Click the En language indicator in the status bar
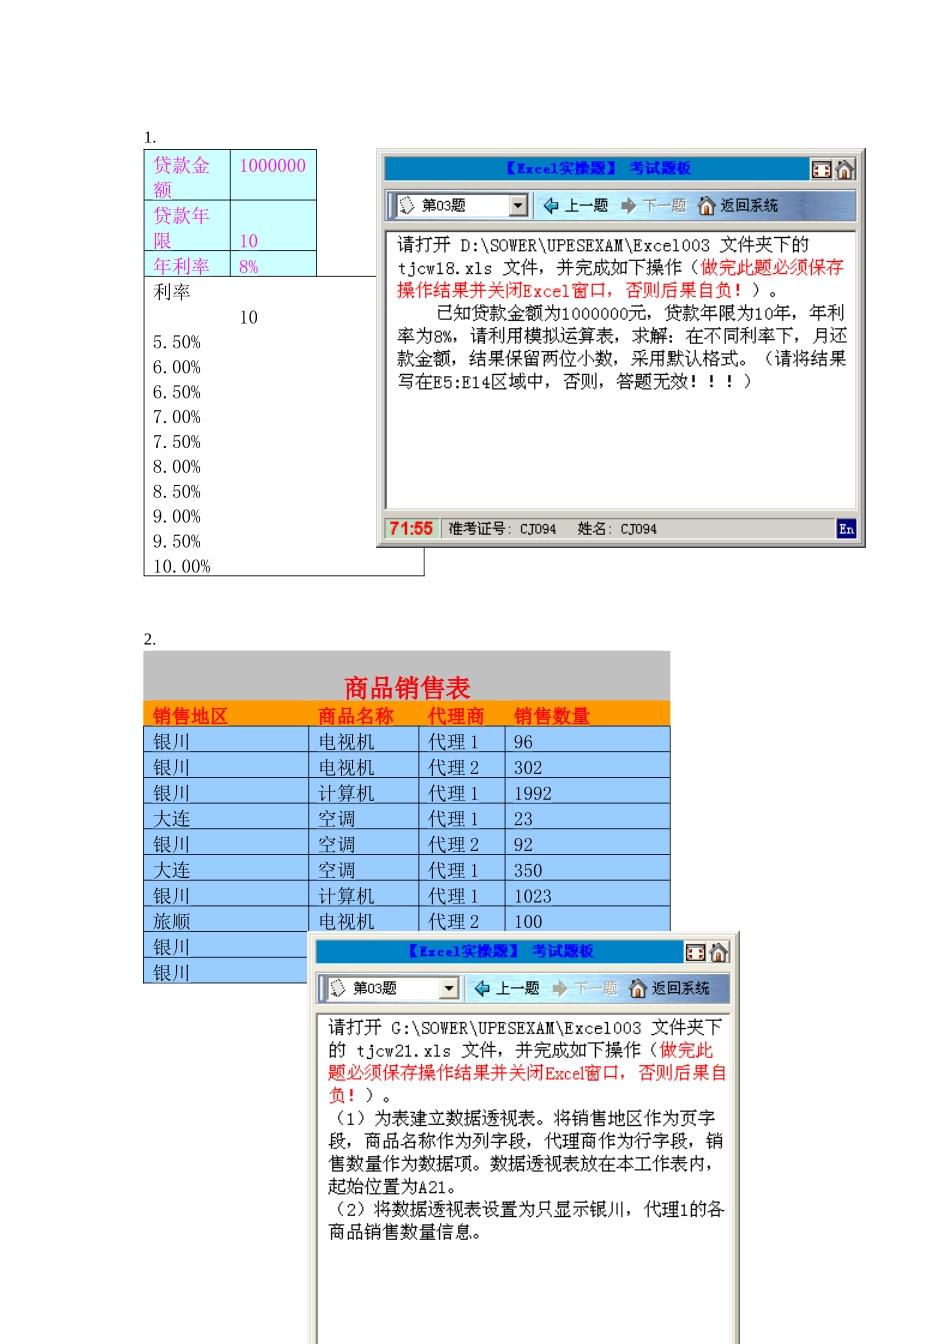 pyautogui.click(x=846, y=529)
